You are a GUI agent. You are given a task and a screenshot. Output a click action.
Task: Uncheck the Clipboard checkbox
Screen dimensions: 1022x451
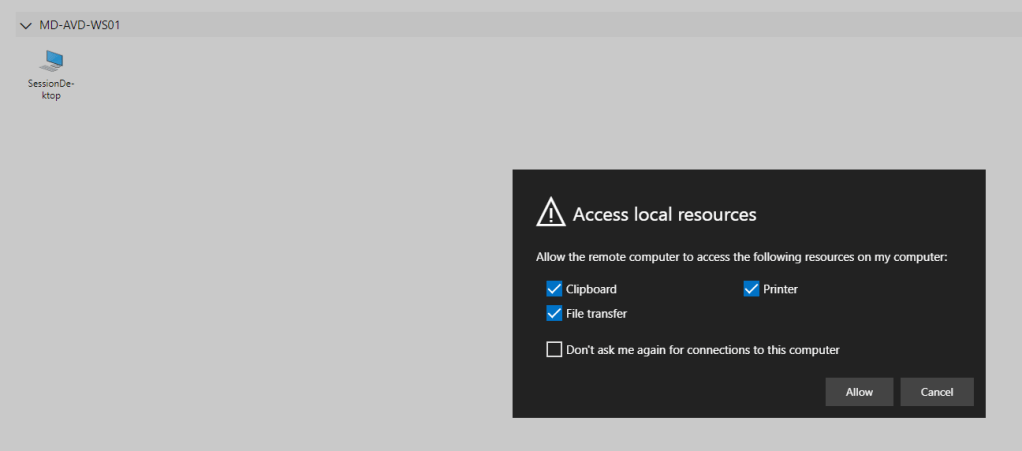pos(554,289)
